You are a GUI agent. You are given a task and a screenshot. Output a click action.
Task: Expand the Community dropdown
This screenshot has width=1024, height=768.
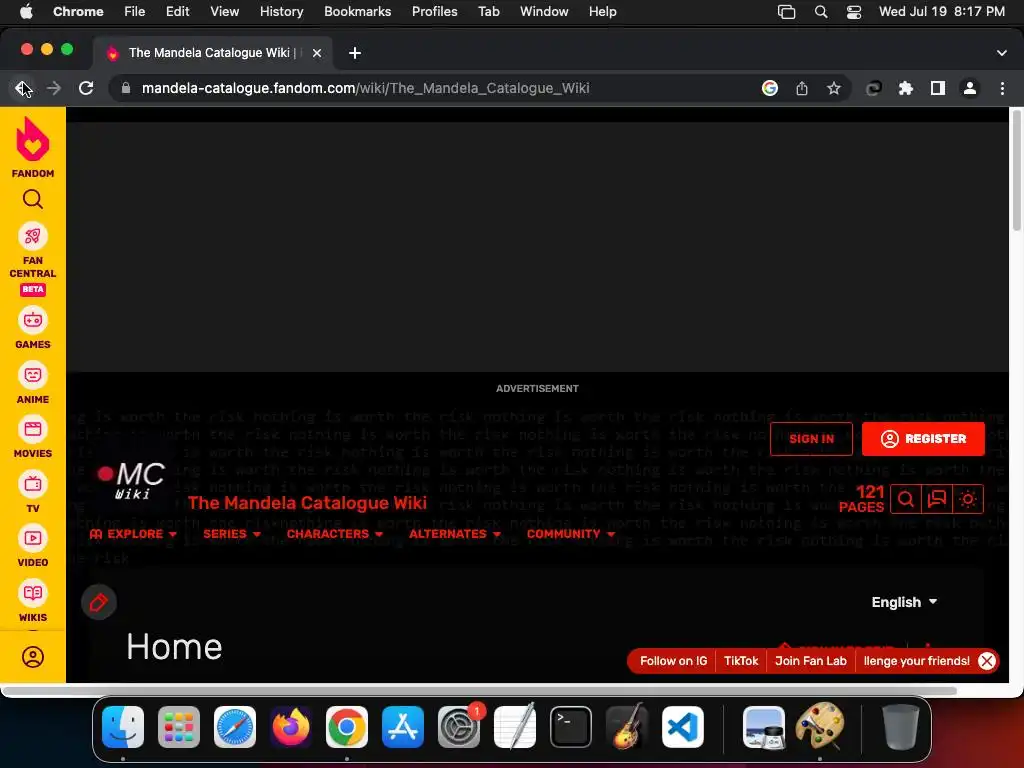pyautogui.click(x=571, y=534)
